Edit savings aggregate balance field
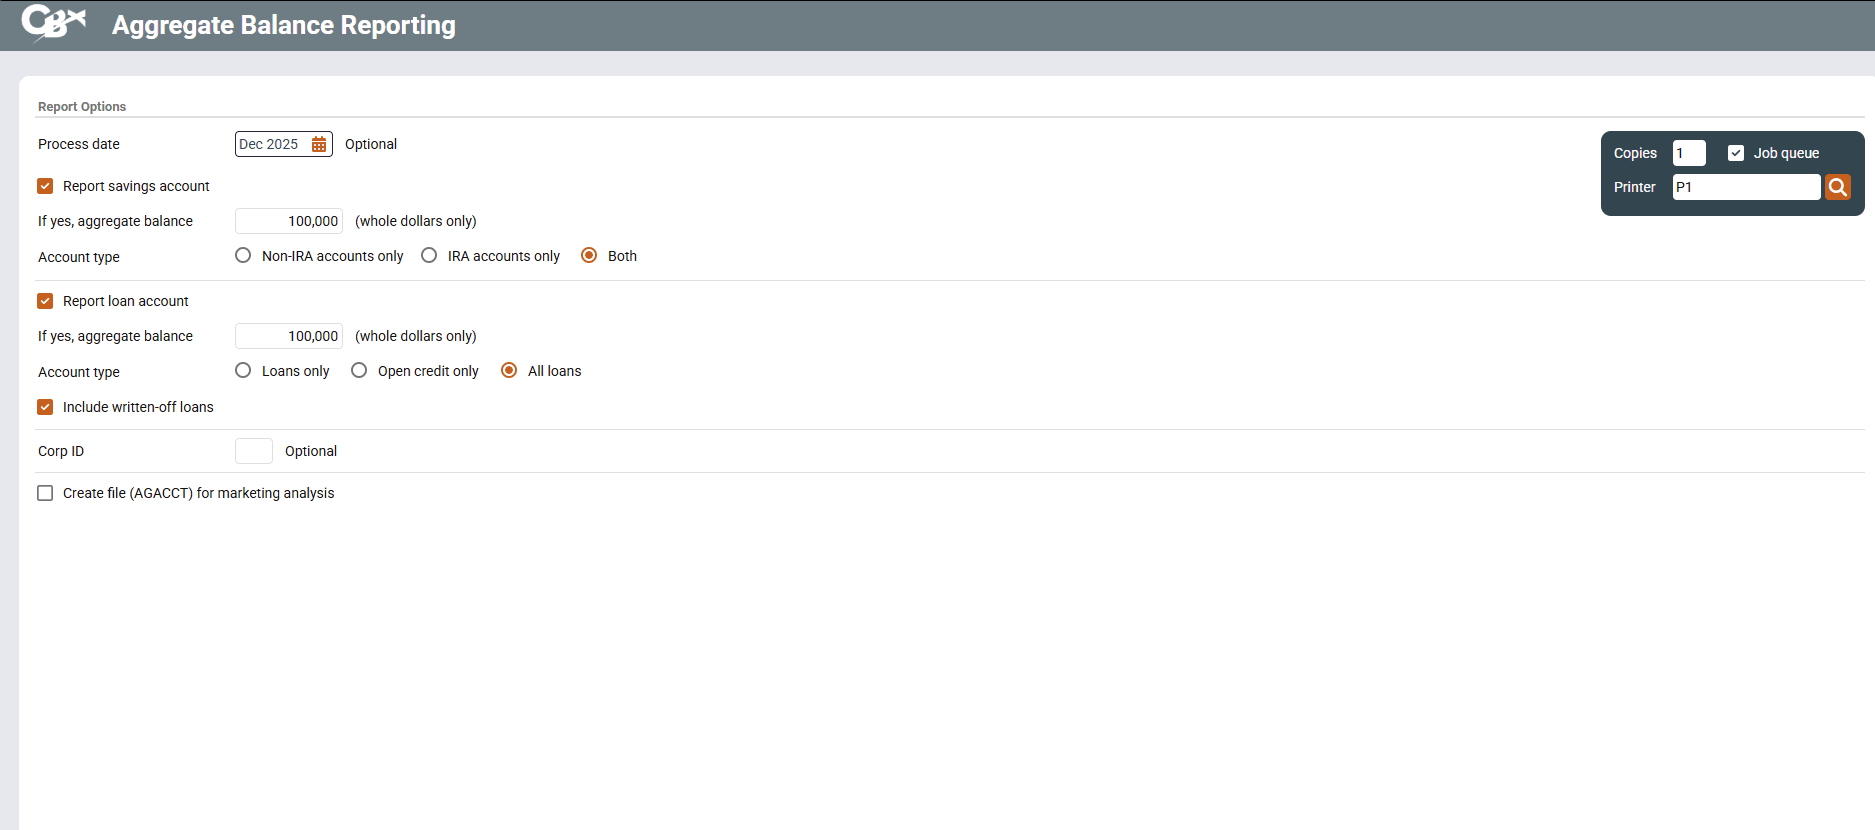 pyautogui.click(x=289, y=221)
